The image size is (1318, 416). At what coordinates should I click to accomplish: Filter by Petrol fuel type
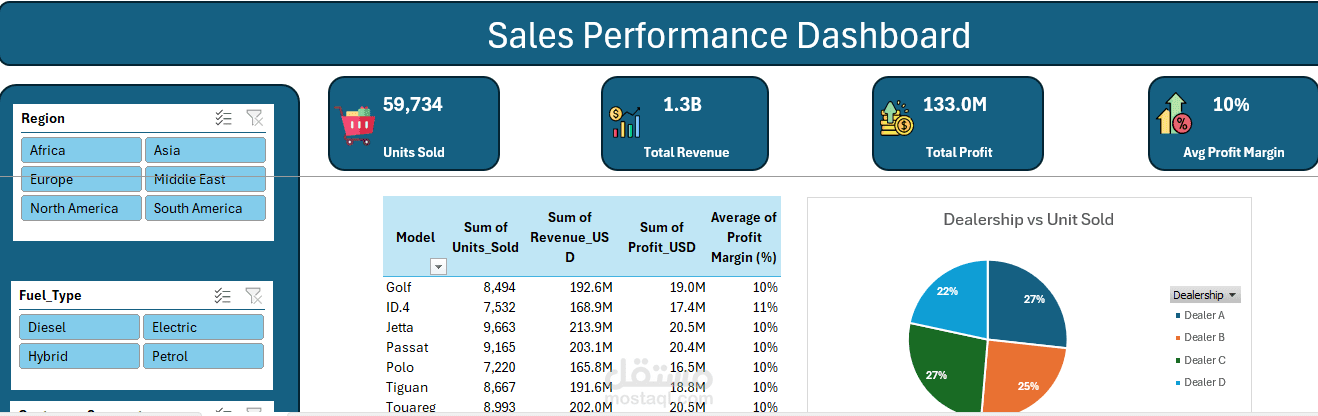[x=203, y=356]
